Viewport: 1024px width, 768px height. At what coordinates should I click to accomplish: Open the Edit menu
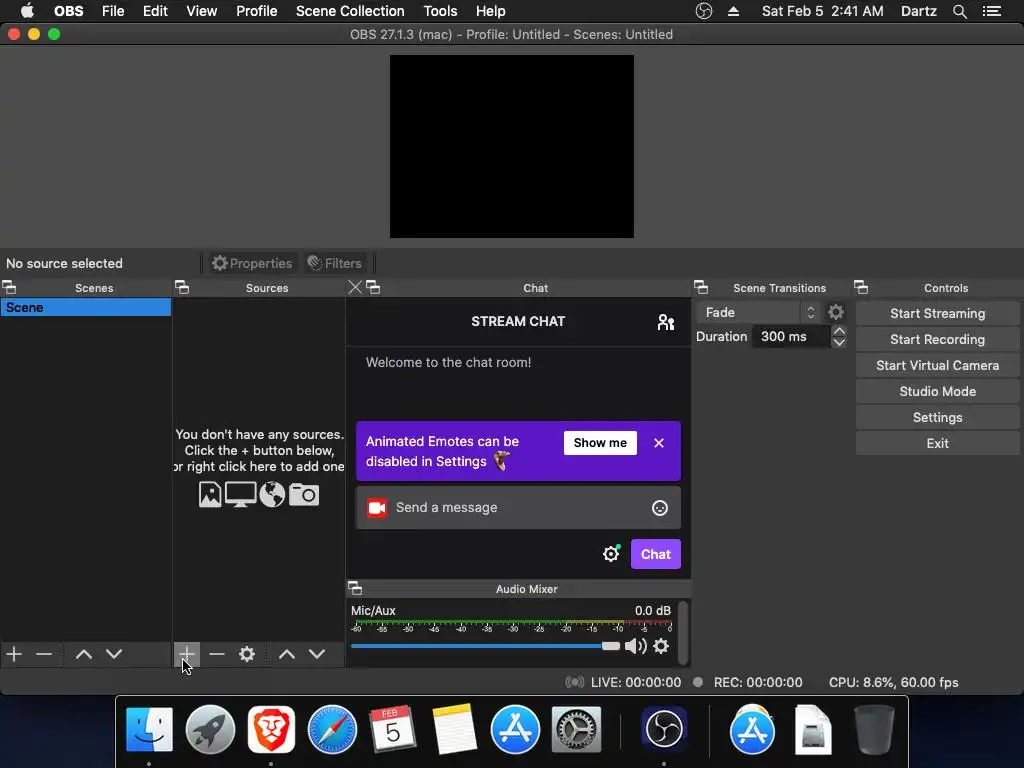[x=155, y=11]
